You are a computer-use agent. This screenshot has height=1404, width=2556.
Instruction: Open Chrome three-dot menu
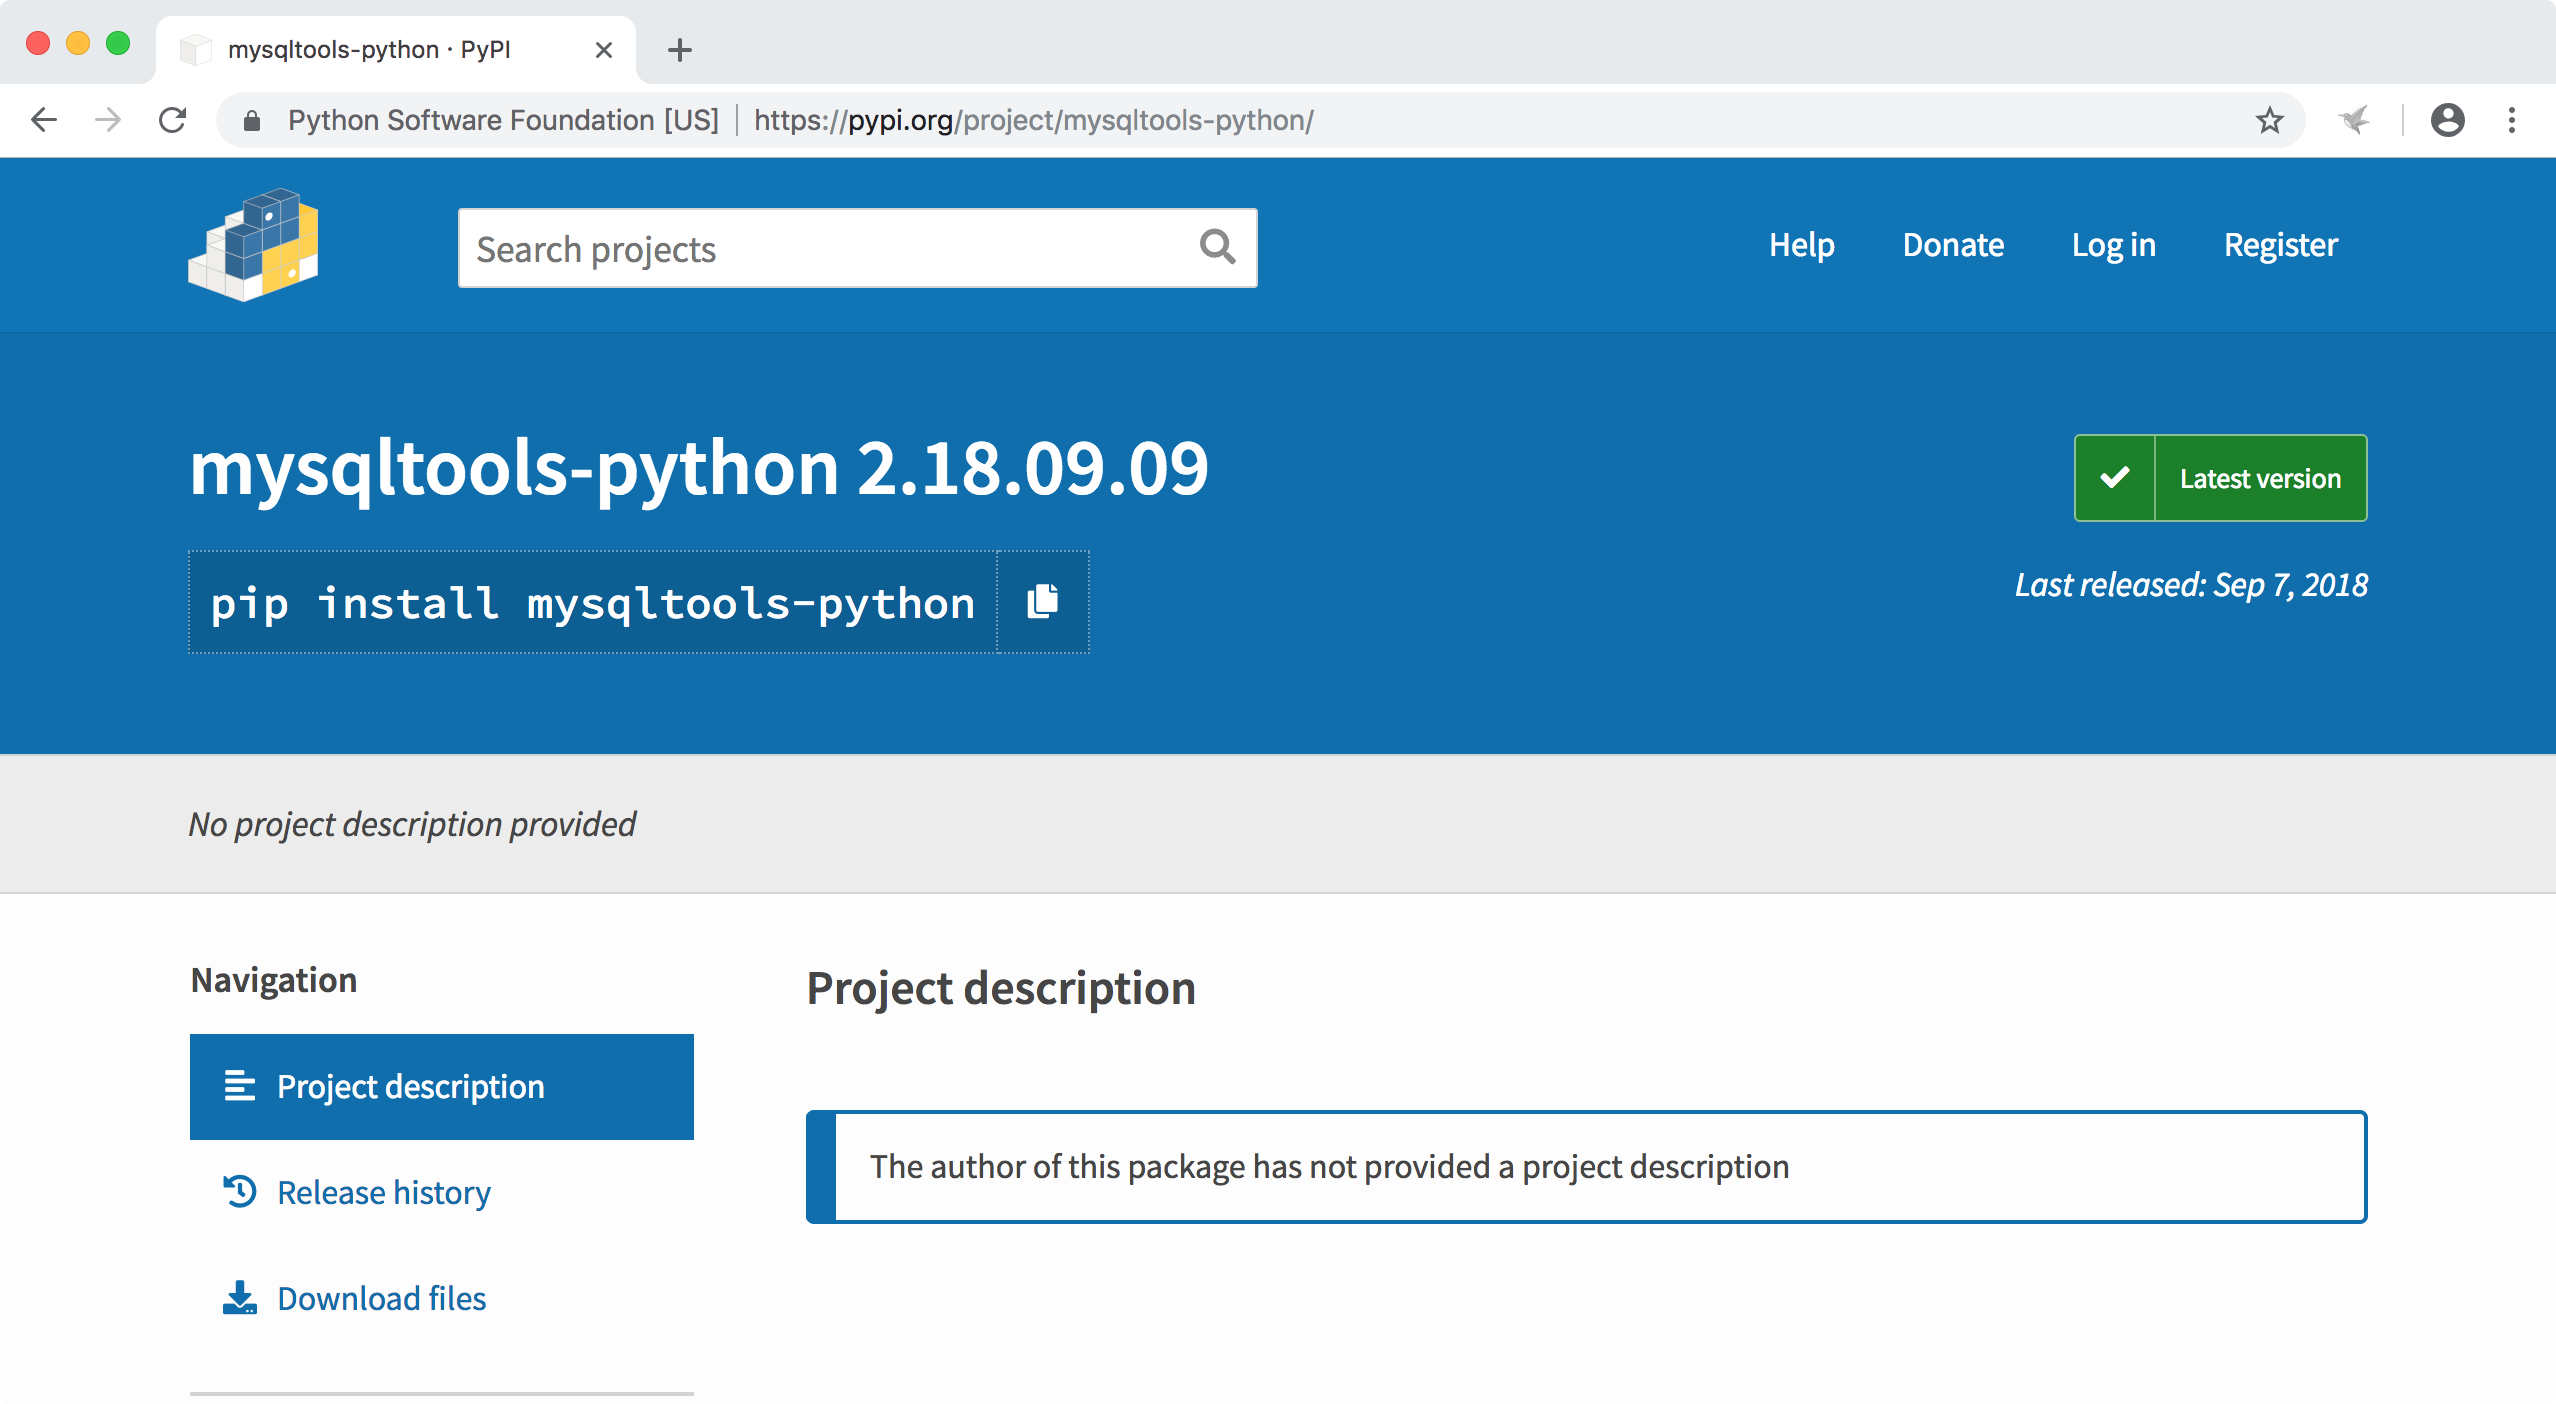(x=2511, y=120)
